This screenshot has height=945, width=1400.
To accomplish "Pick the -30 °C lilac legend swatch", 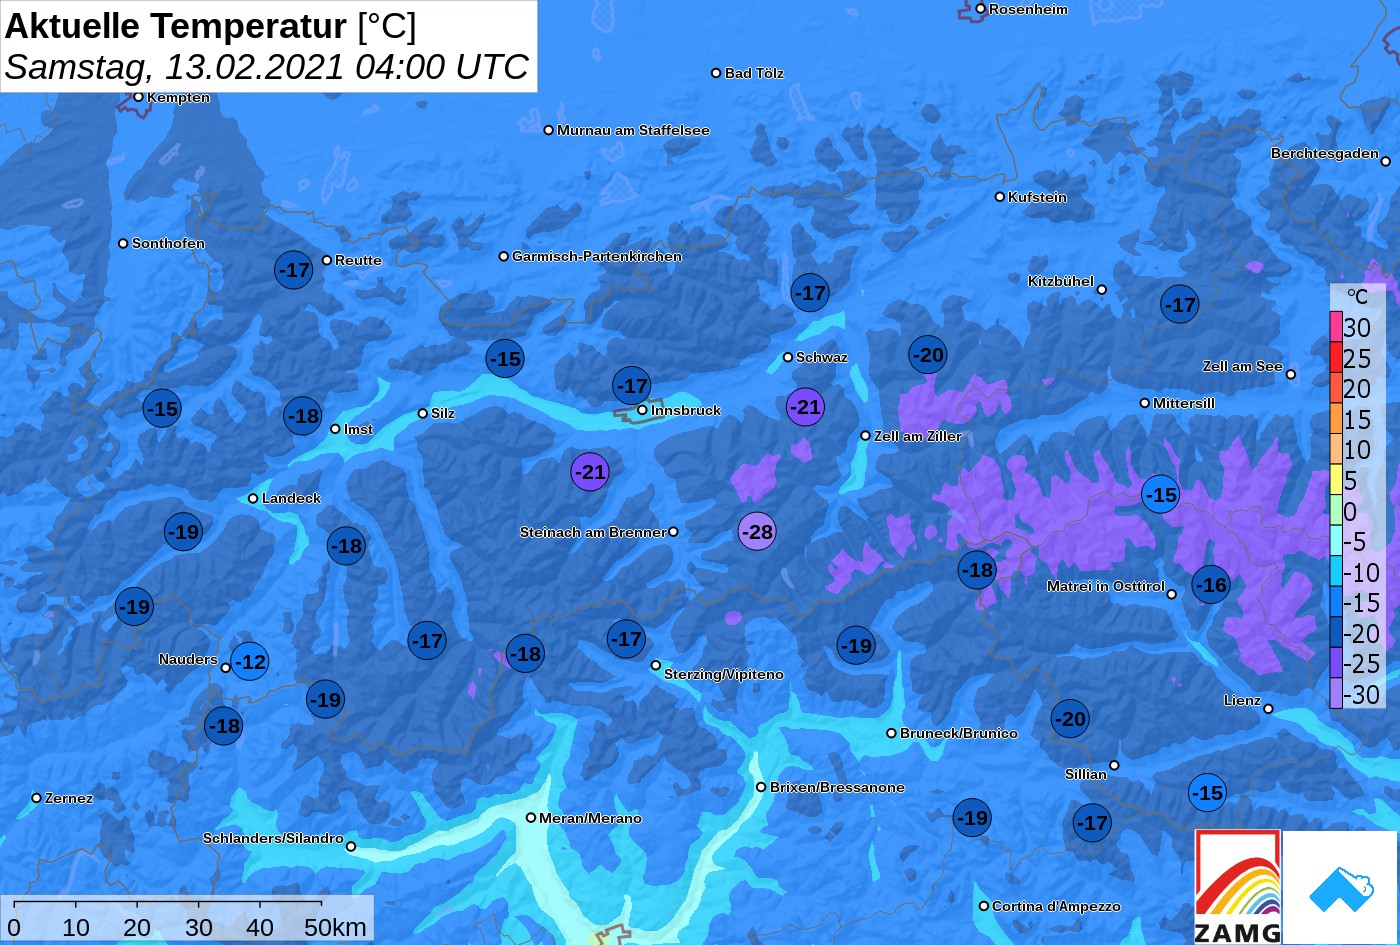I will pos(1336,694).
